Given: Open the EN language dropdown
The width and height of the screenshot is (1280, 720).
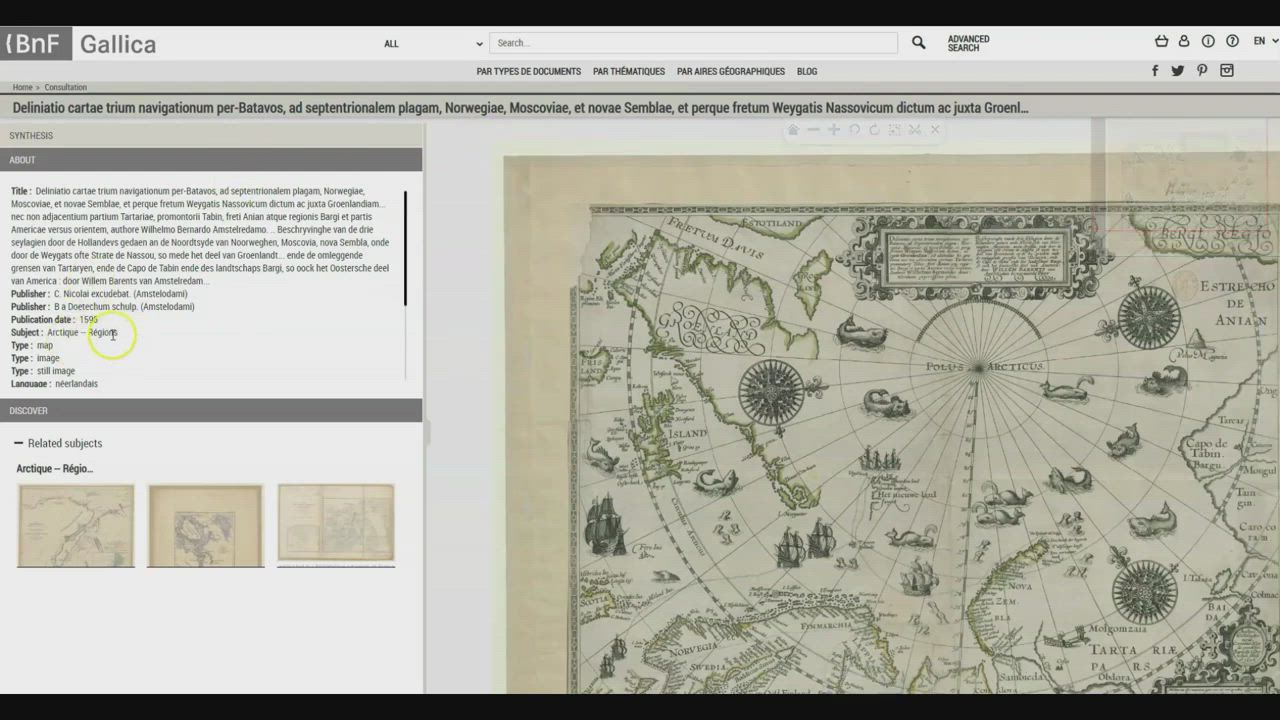Looking at the screenshot, I should point(1265,42).
